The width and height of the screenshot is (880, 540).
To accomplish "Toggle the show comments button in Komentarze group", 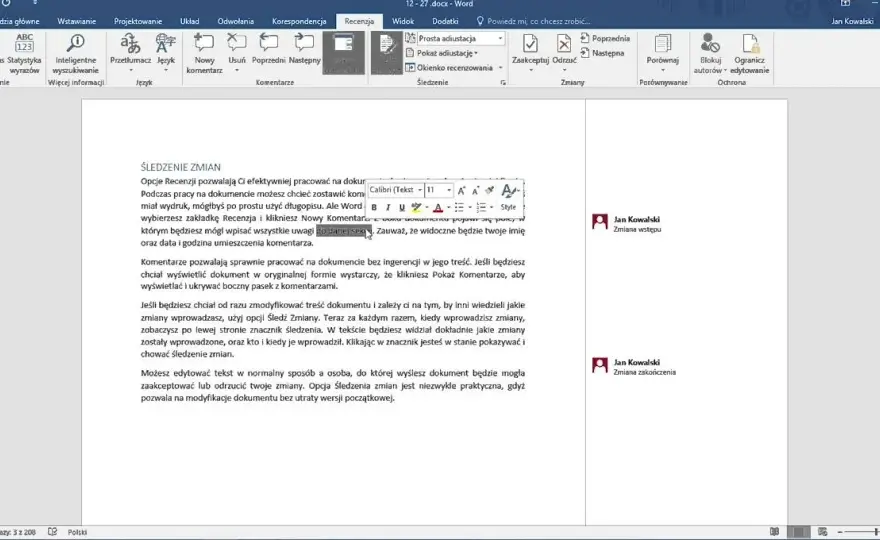I will click(343, 53).
